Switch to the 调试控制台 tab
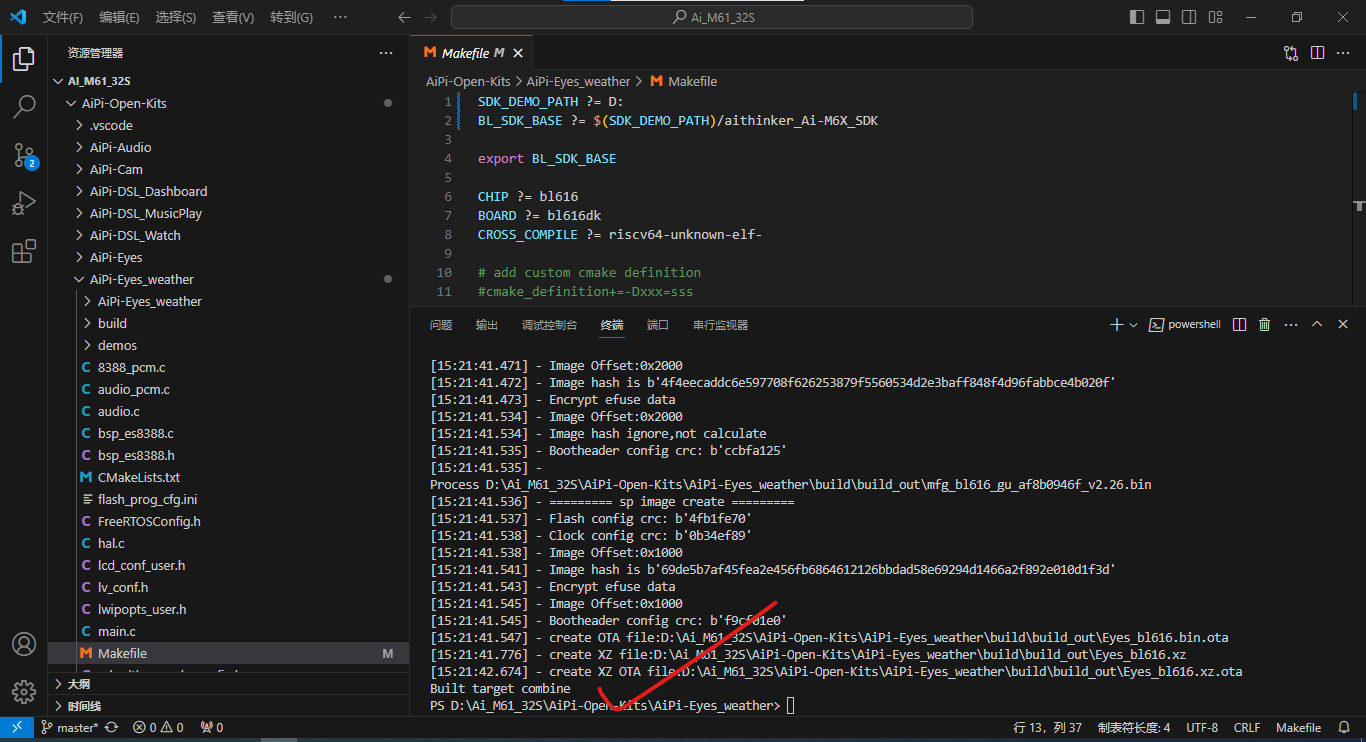 pyautogui.click(x=549, y=325)
